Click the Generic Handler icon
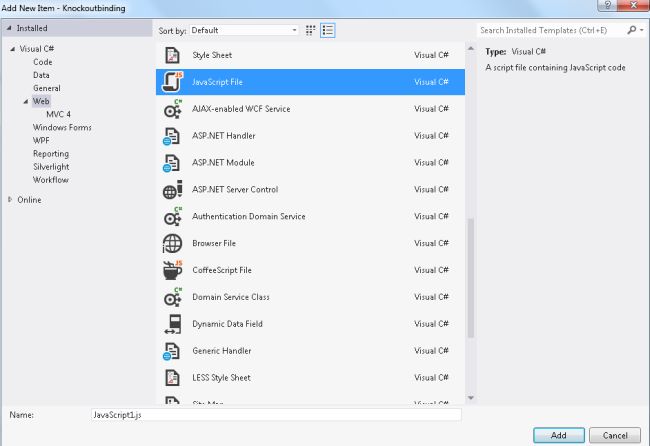Image resolution: width=650 pixels, height=446 pixels. click(x=172, y=351)
